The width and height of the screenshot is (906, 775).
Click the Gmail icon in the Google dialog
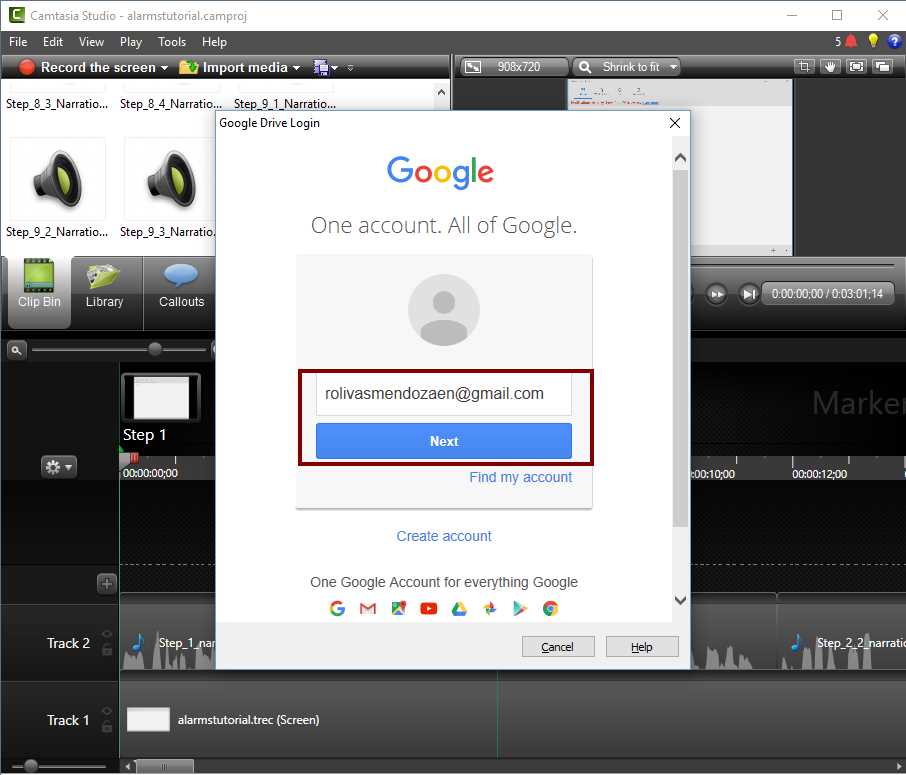[x=368, y=607]
